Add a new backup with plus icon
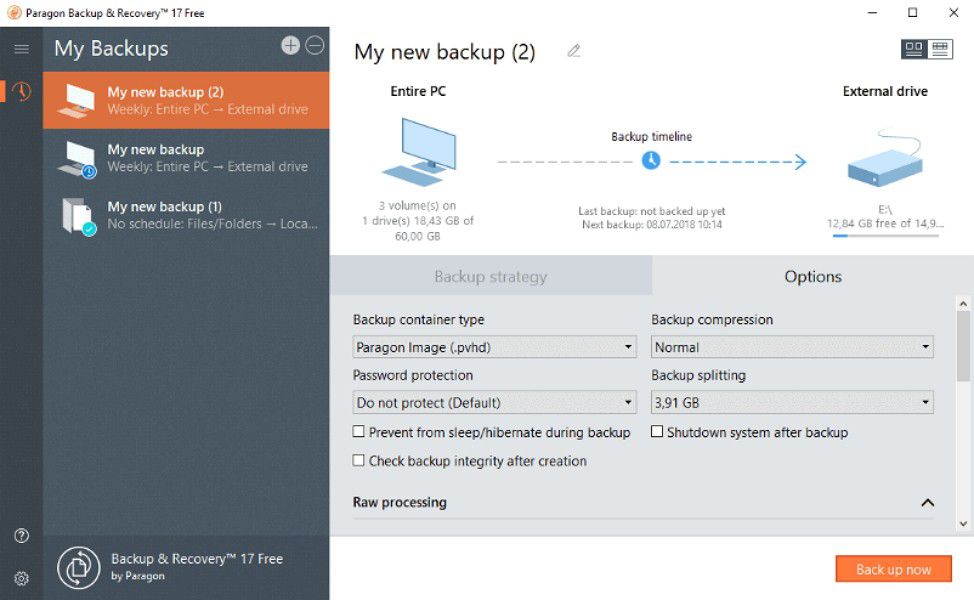 pyautogui.click(x=290, y=45)
